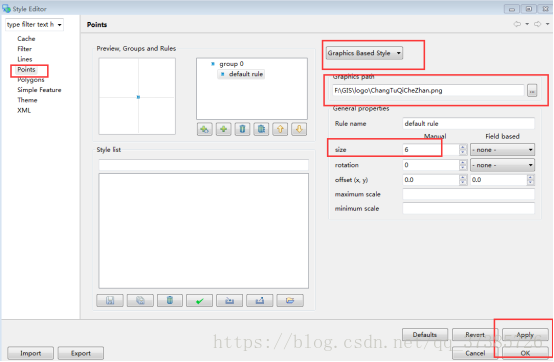Click the Cancel button

[475, 353]
